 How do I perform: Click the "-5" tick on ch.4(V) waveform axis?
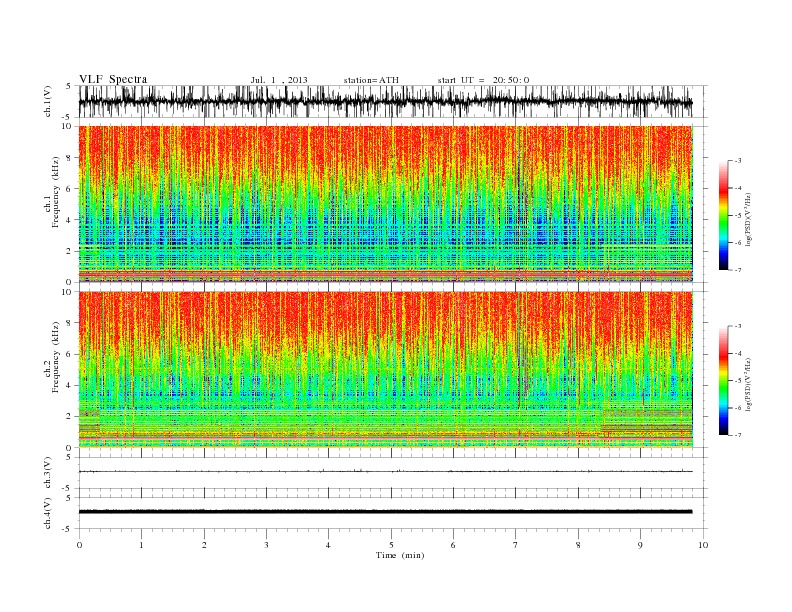pyautogui.click(x=67, y=529)
